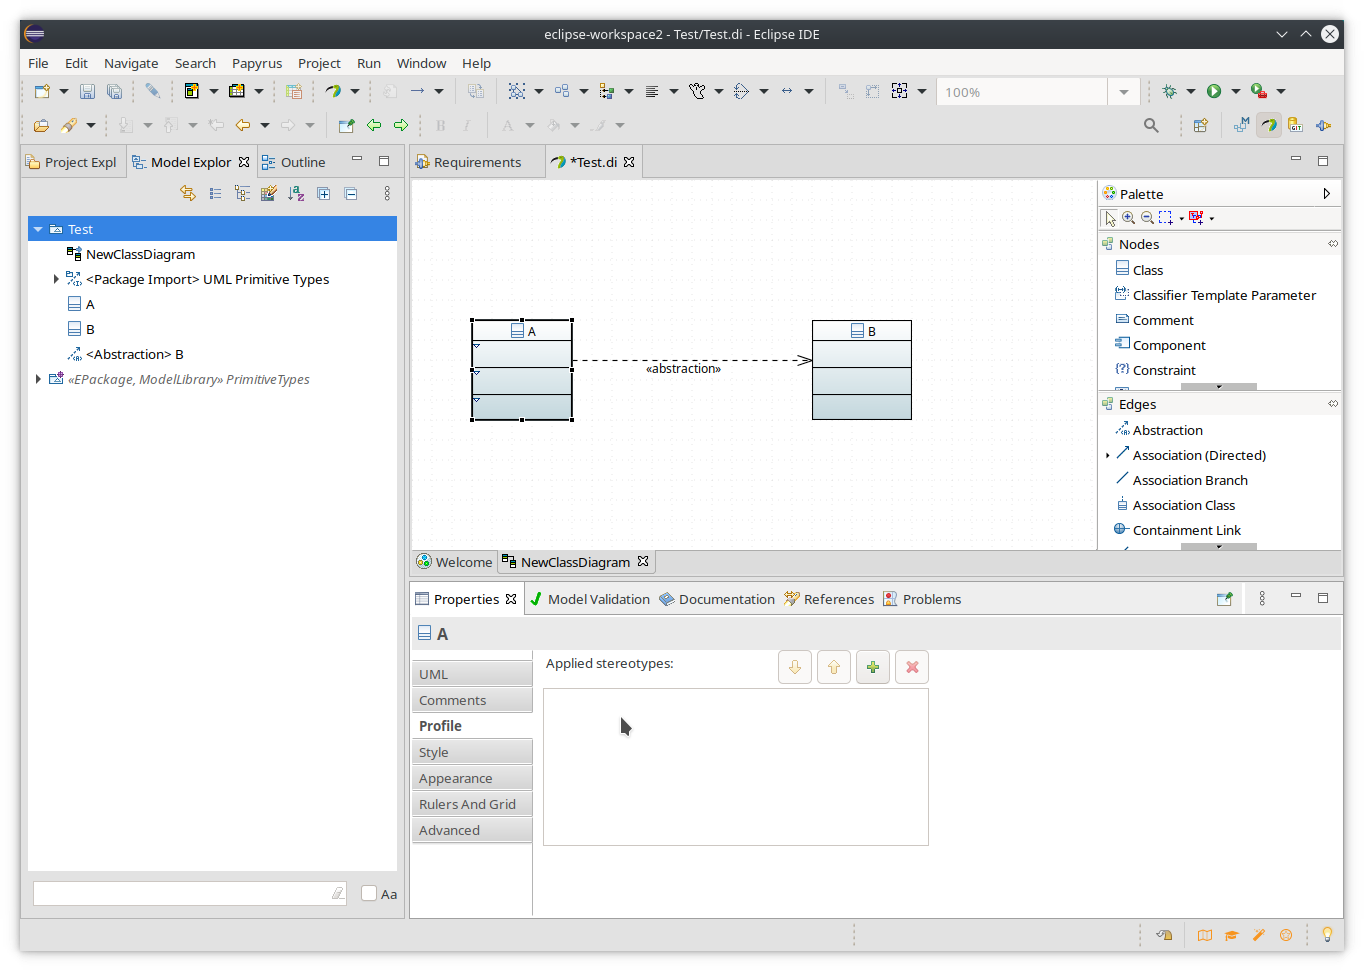This screenshot has height=971, width=1364.
Task: Switch to the Git perspective icon
Action: point(1295,125)
